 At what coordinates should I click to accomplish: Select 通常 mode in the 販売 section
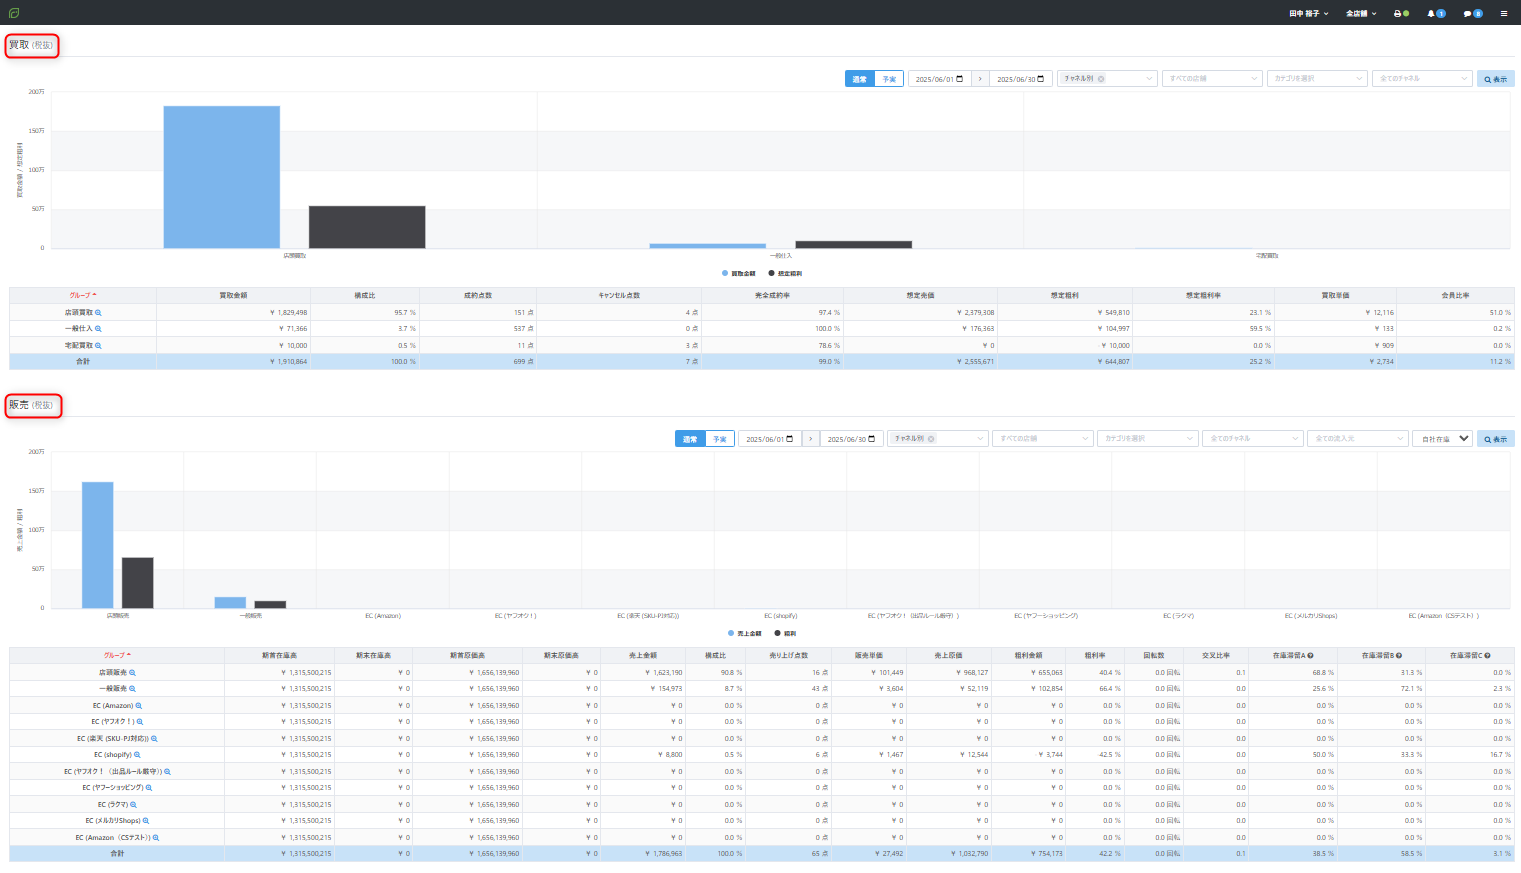690,439
